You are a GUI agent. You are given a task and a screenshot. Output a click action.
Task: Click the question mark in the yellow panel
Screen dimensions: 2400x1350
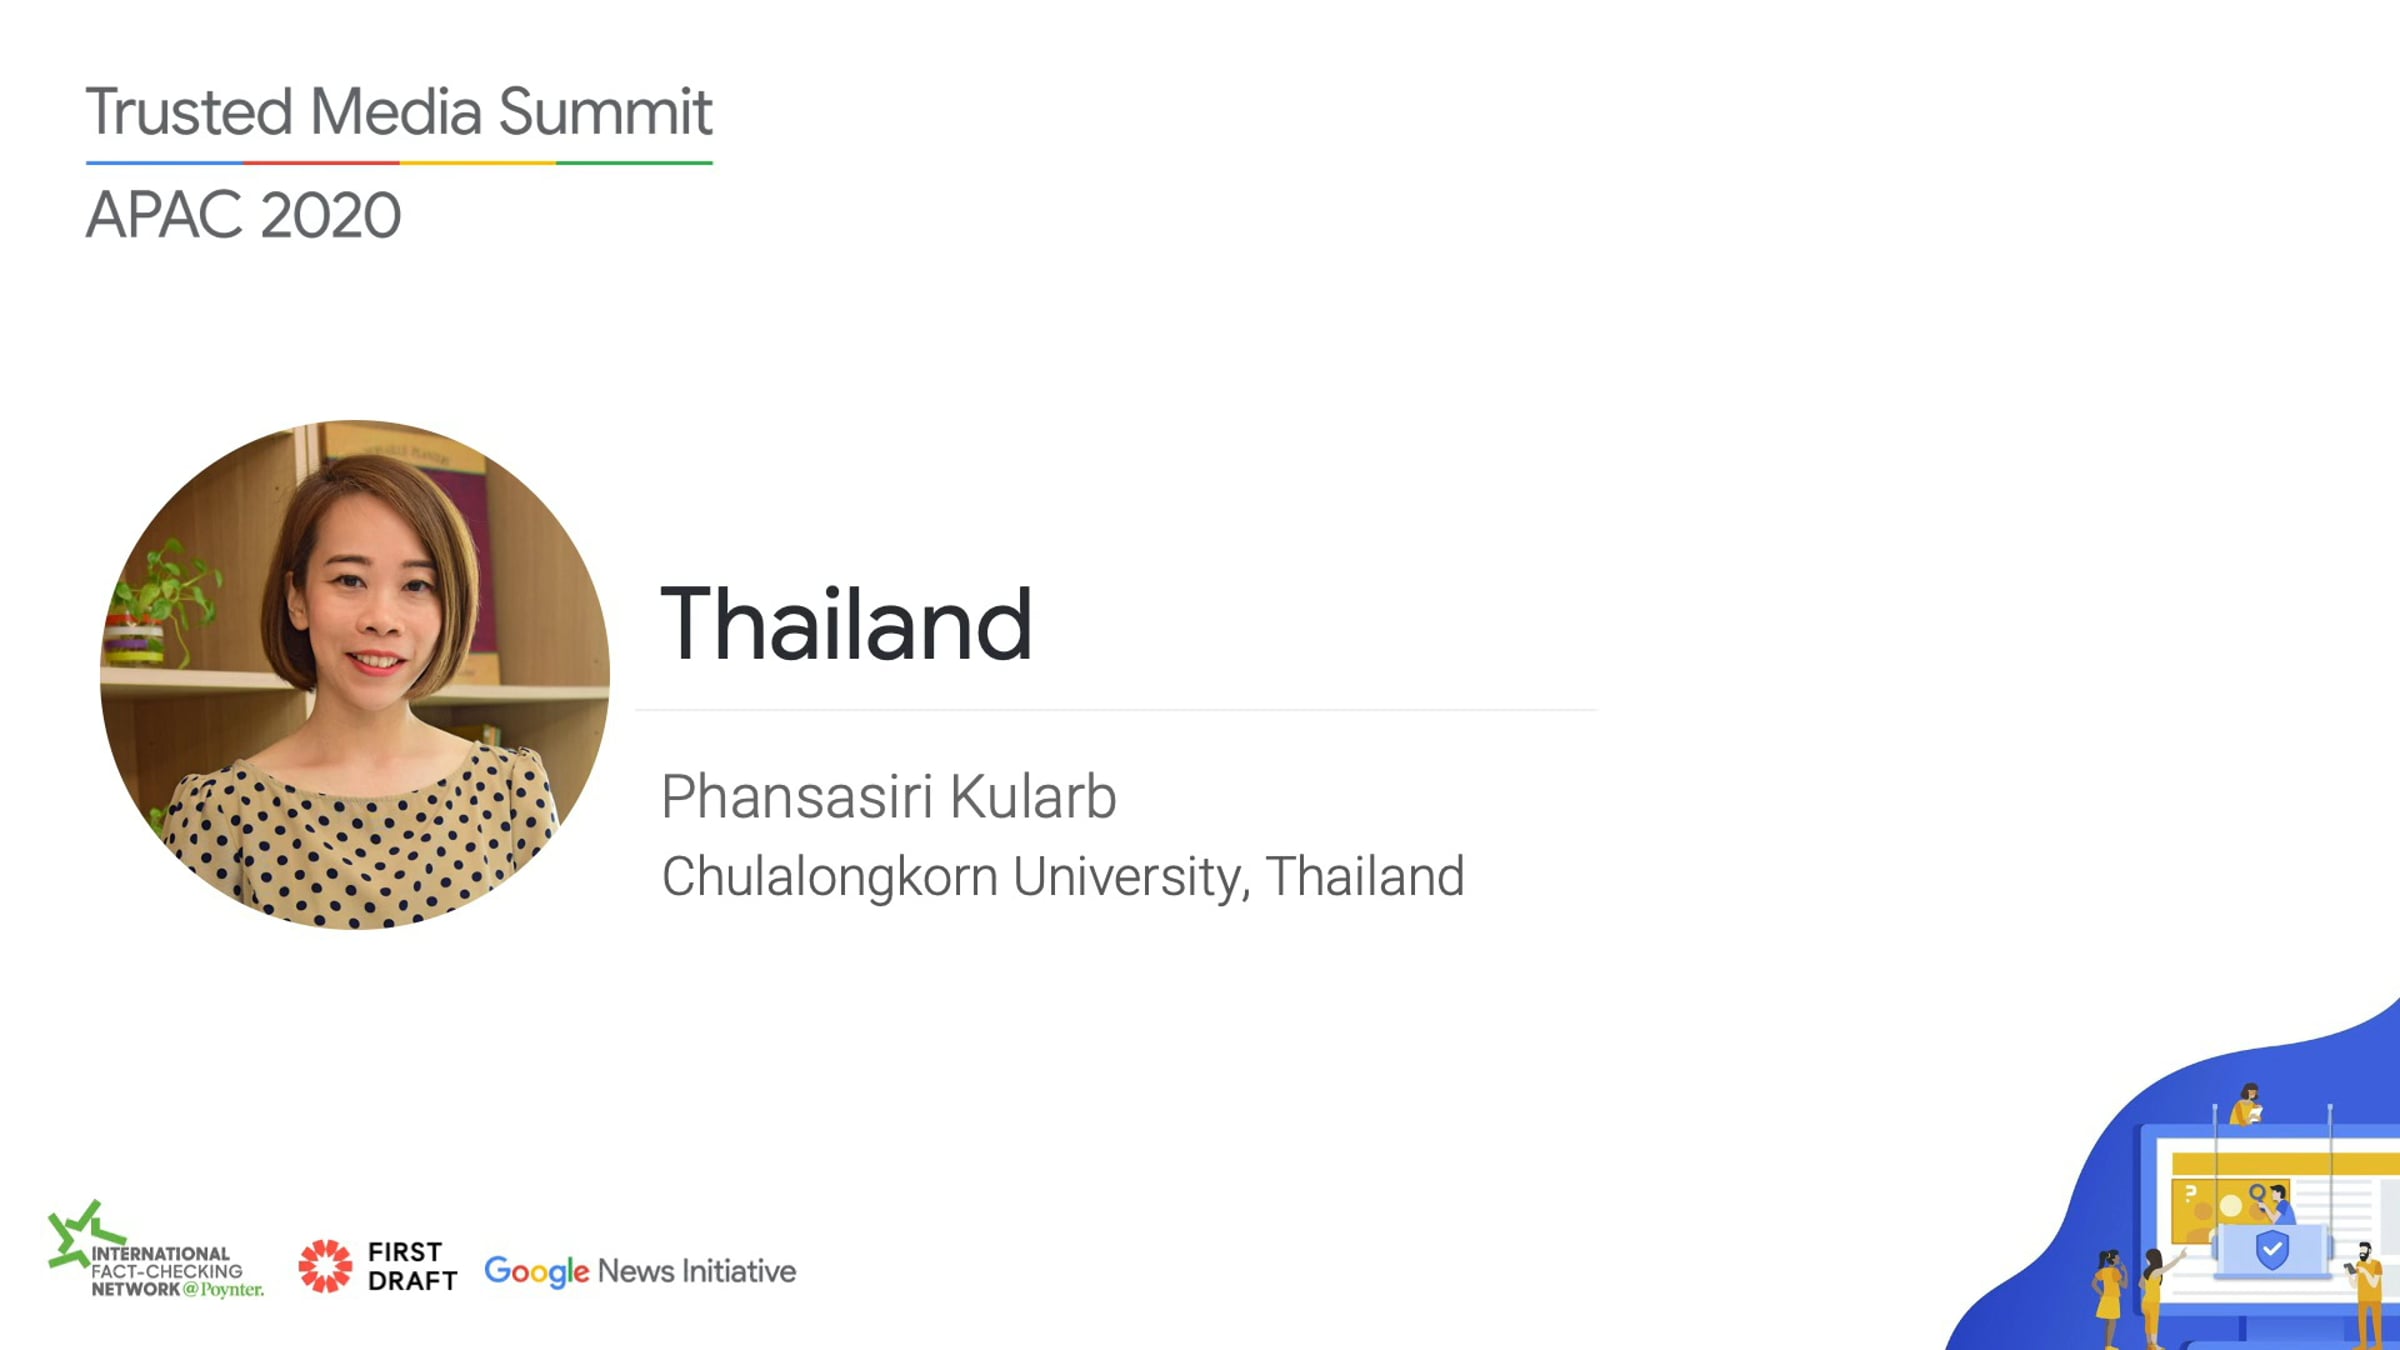coord(2190,1192)
